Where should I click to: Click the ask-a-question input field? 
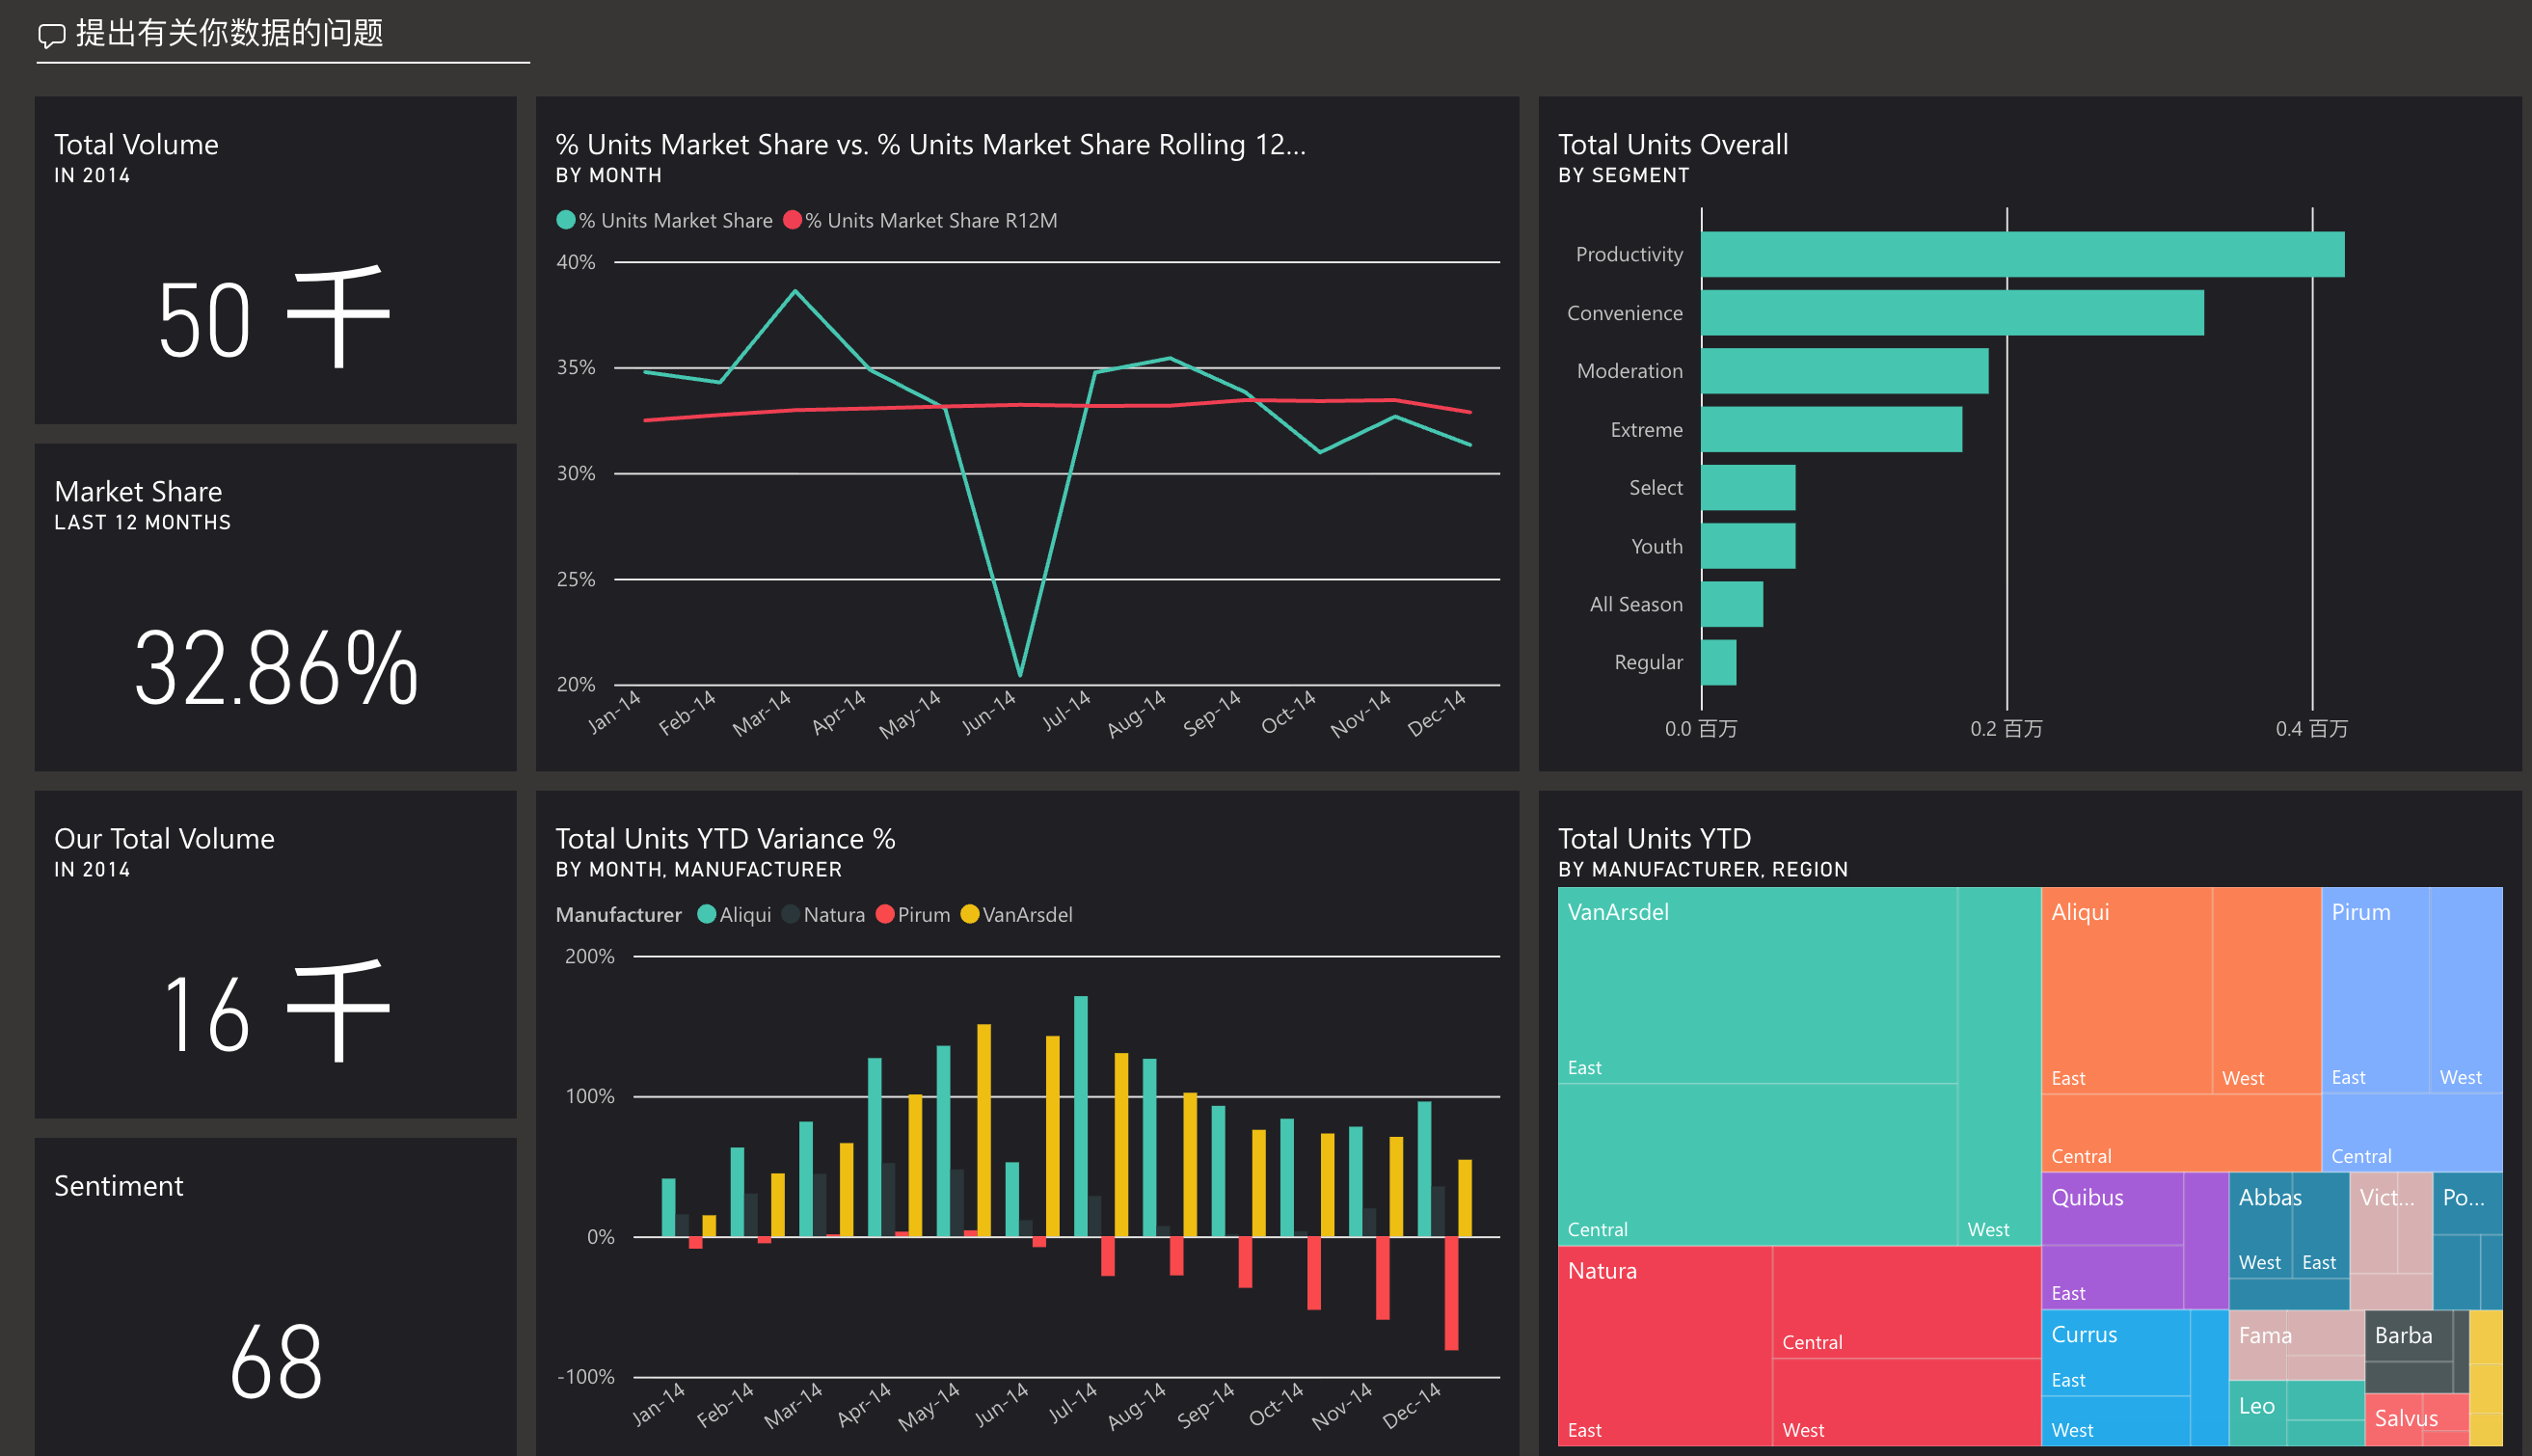[x=300, y=34]
